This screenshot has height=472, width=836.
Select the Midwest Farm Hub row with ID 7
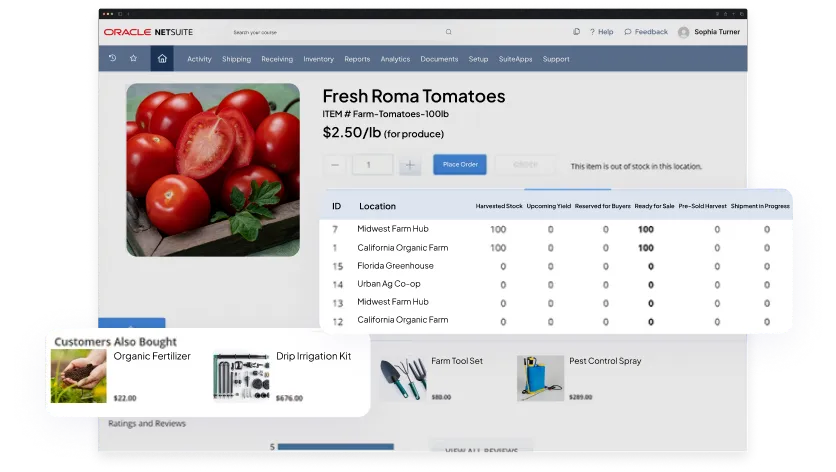[556, 229]
